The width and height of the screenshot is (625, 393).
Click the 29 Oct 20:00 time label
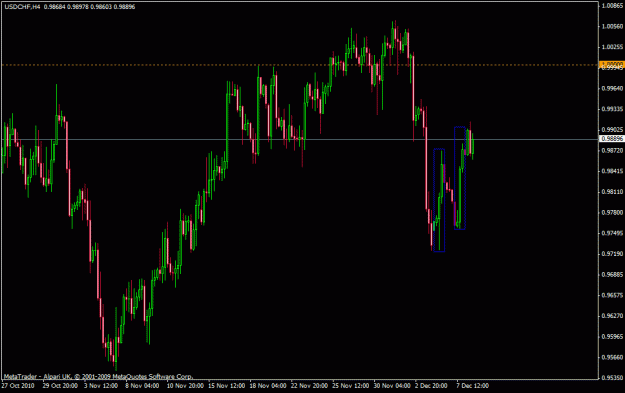tap(60, 386)
